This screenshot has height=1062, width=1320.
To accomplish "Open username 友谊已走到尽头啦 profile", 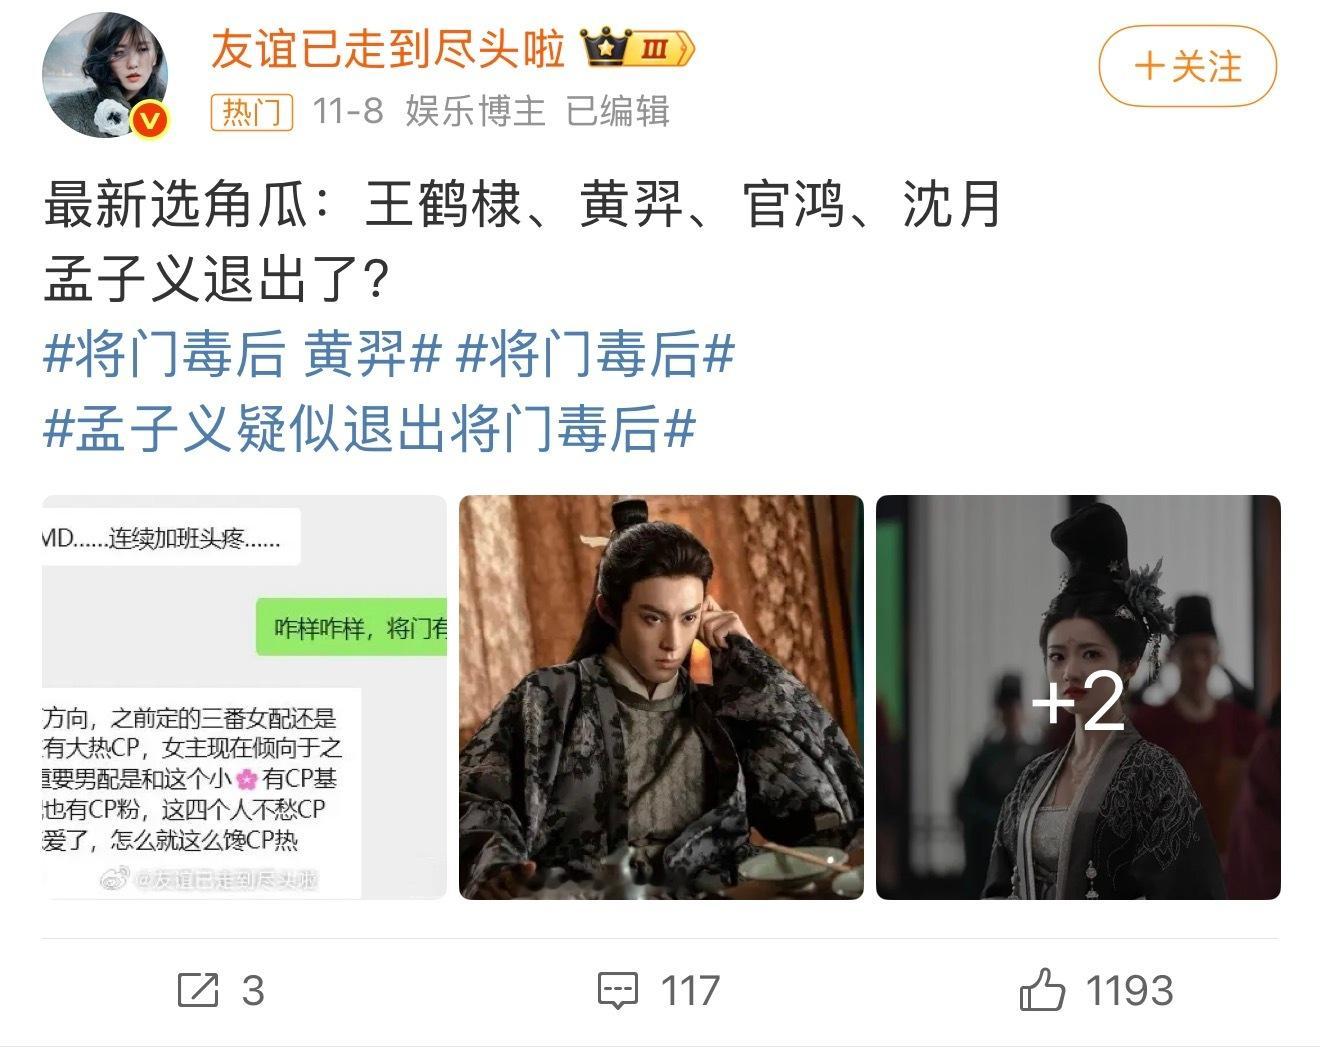I will pyautogui.click(x=388, y=48).
